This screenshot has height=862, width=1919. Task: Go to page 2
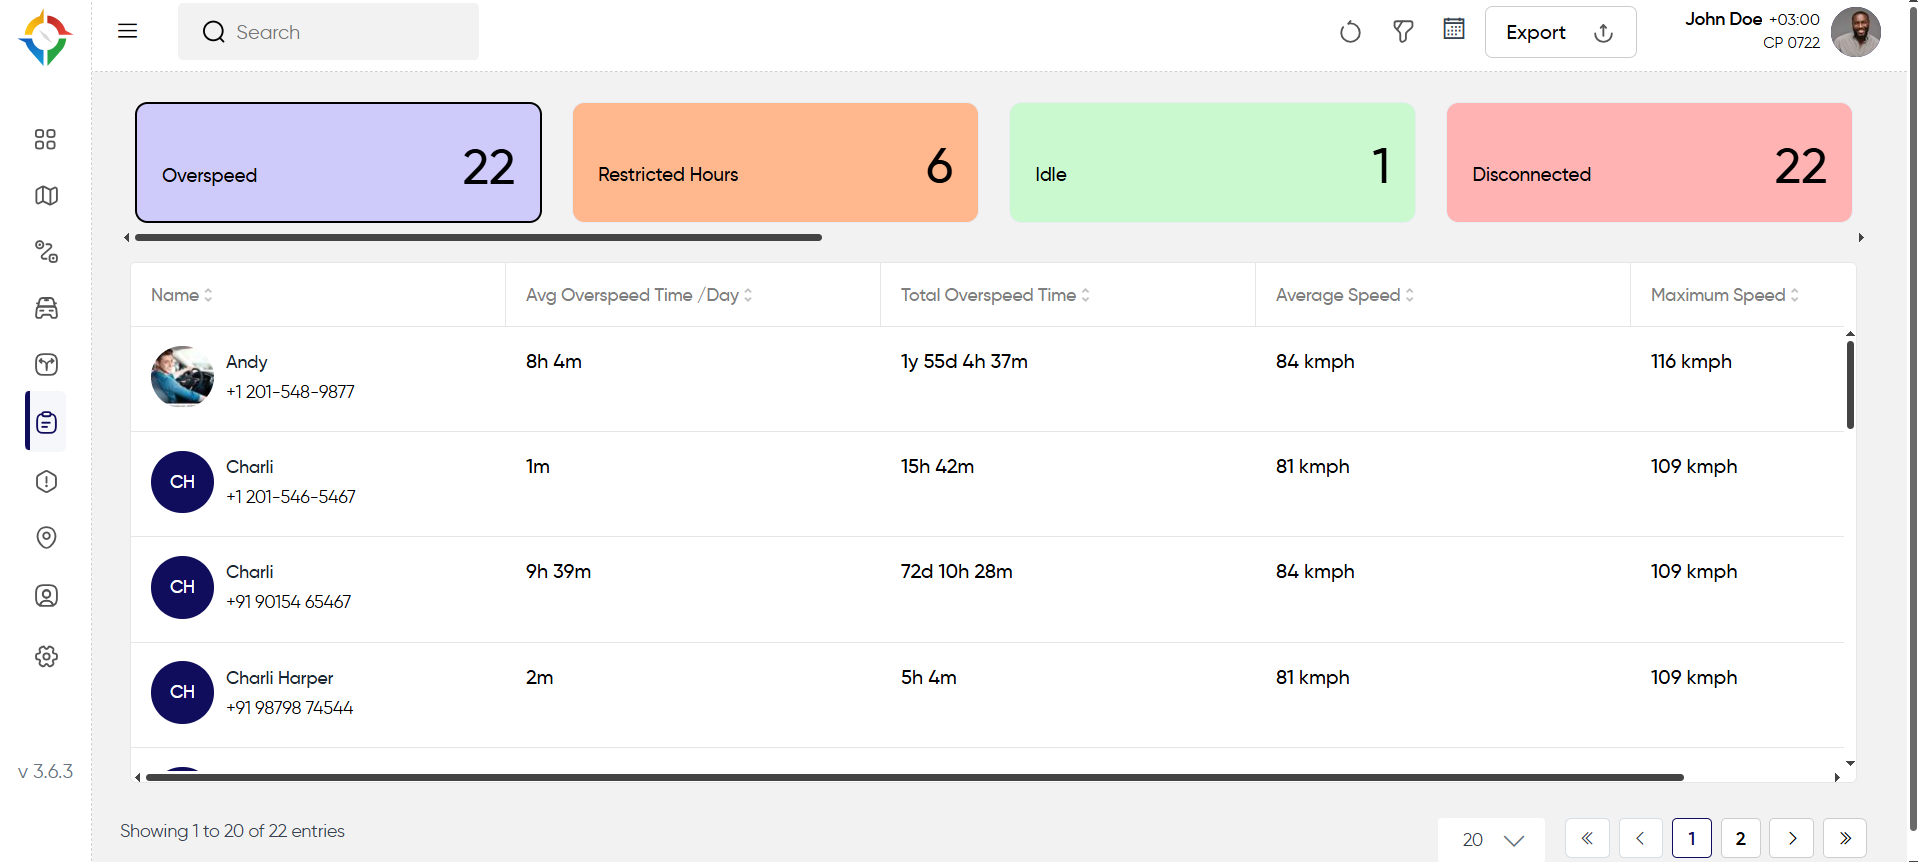[1741, 838]
